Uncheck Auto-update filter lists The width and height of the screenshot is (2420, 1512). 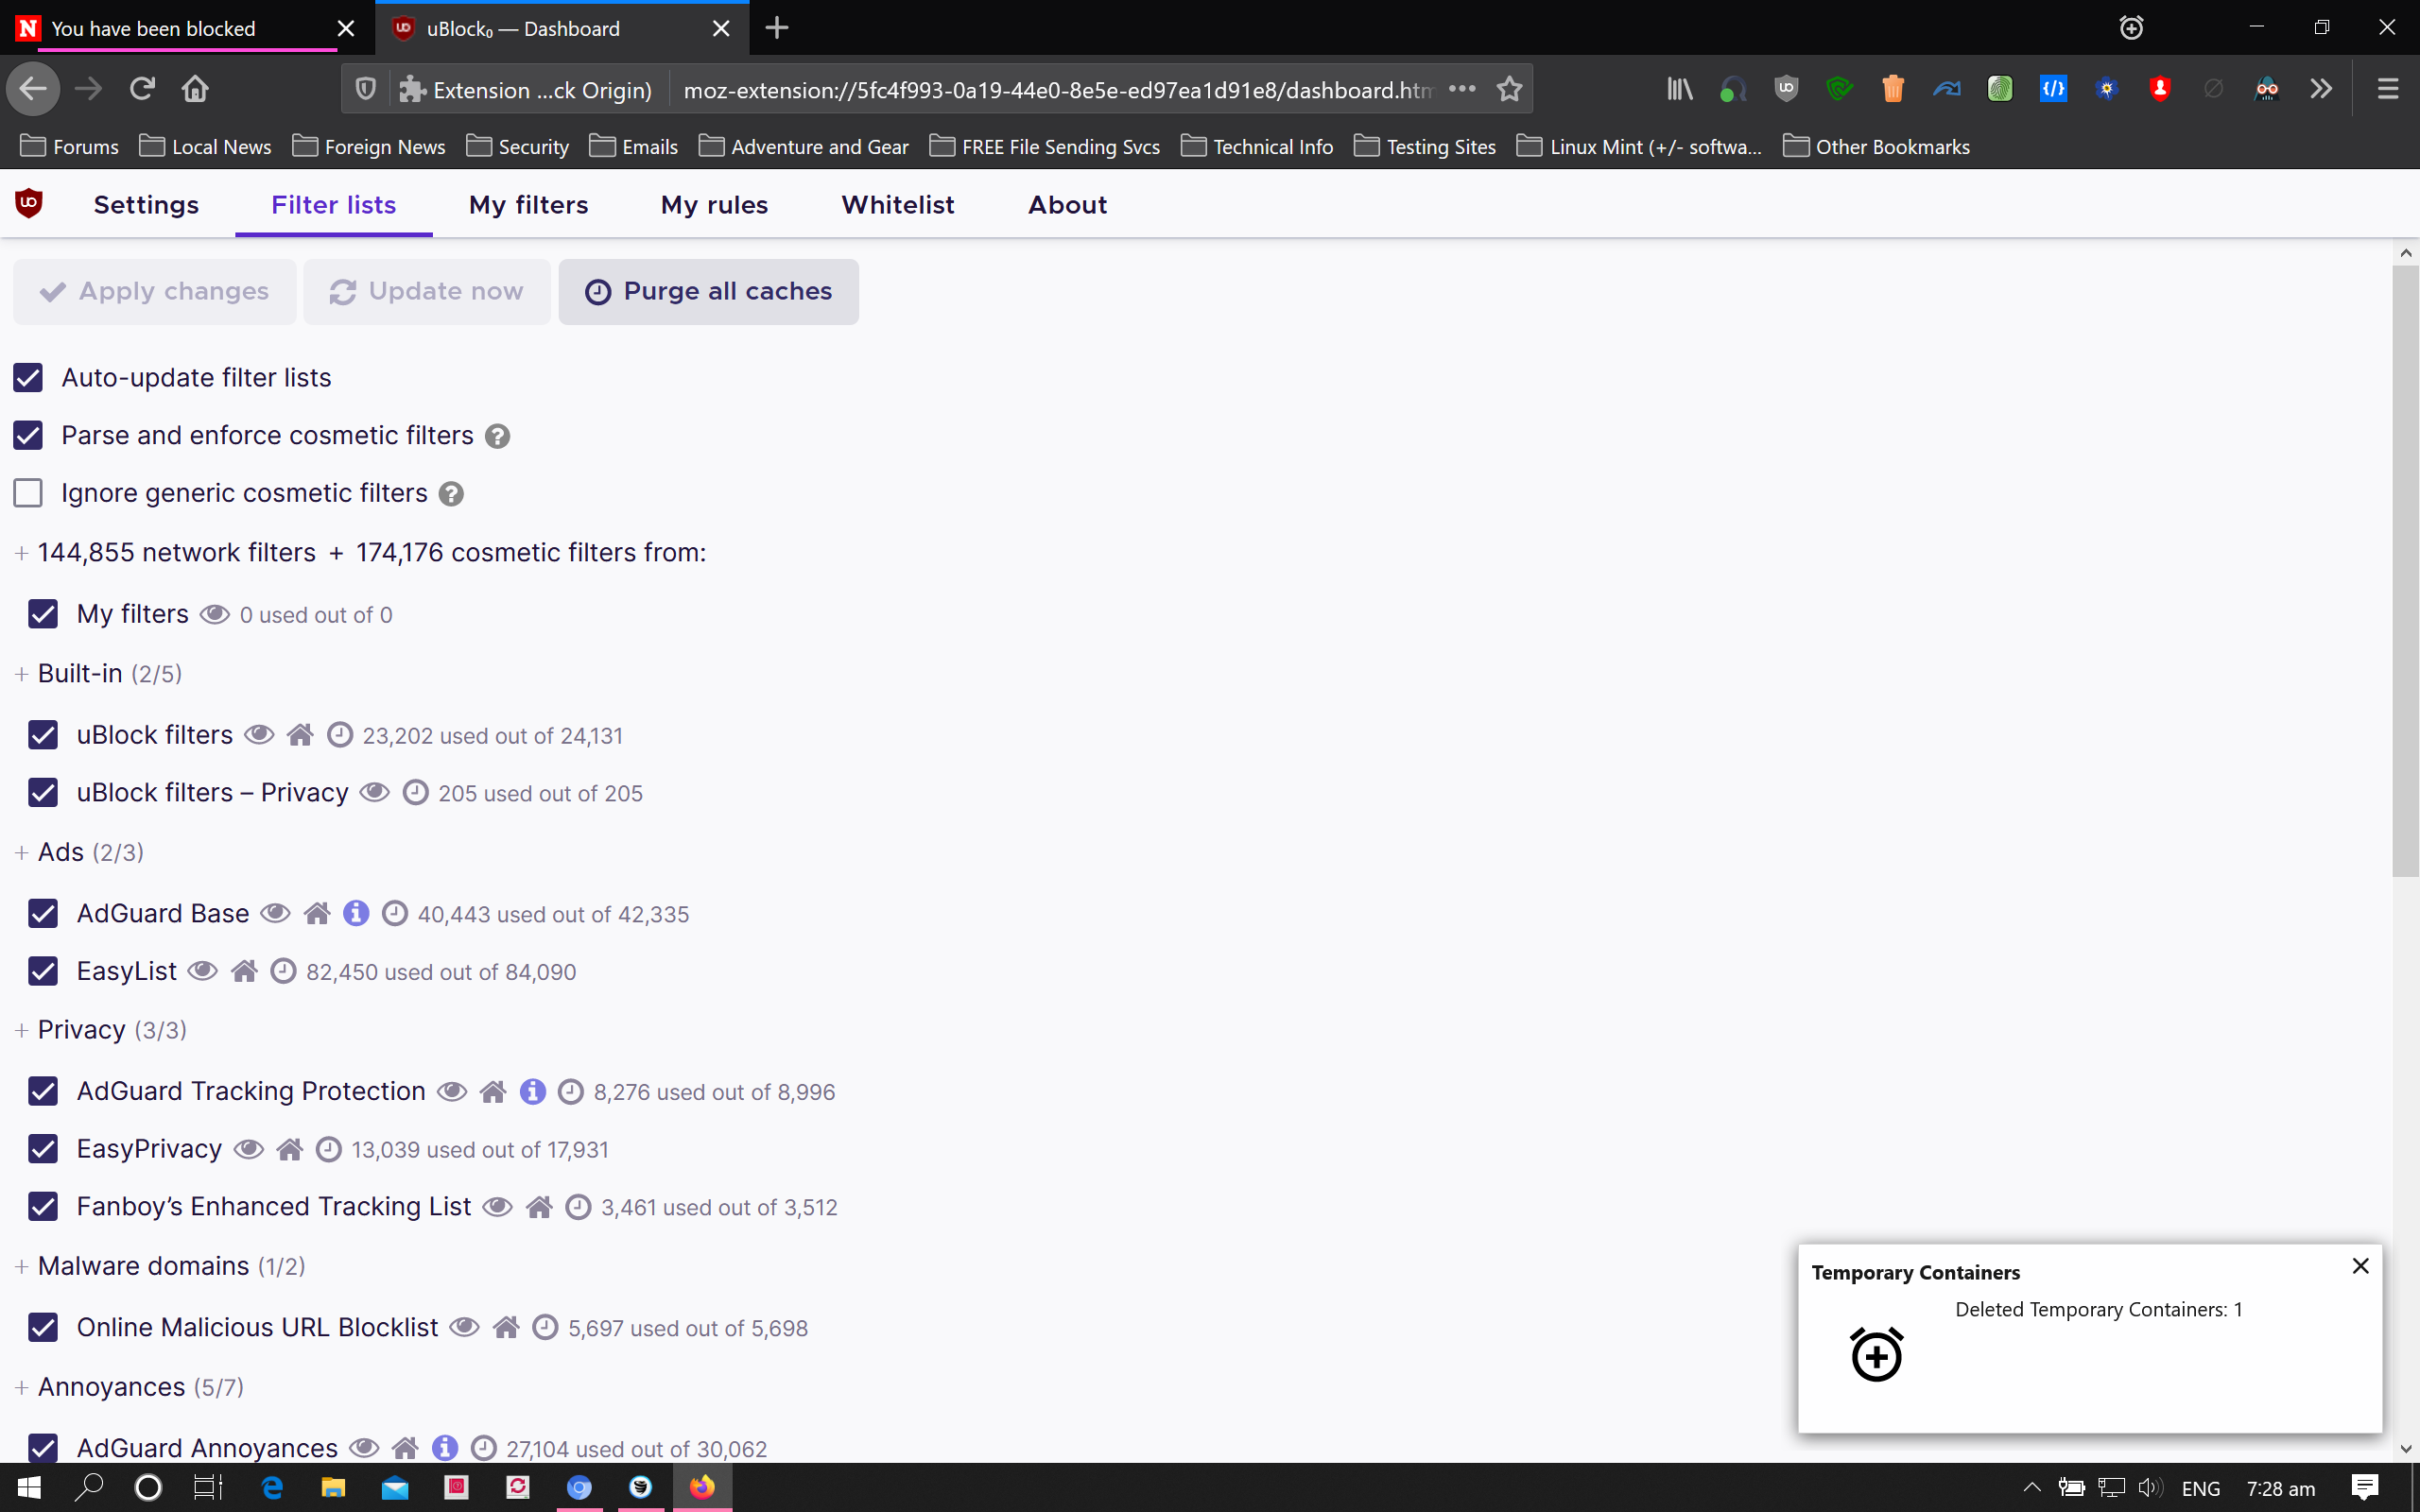28,377
